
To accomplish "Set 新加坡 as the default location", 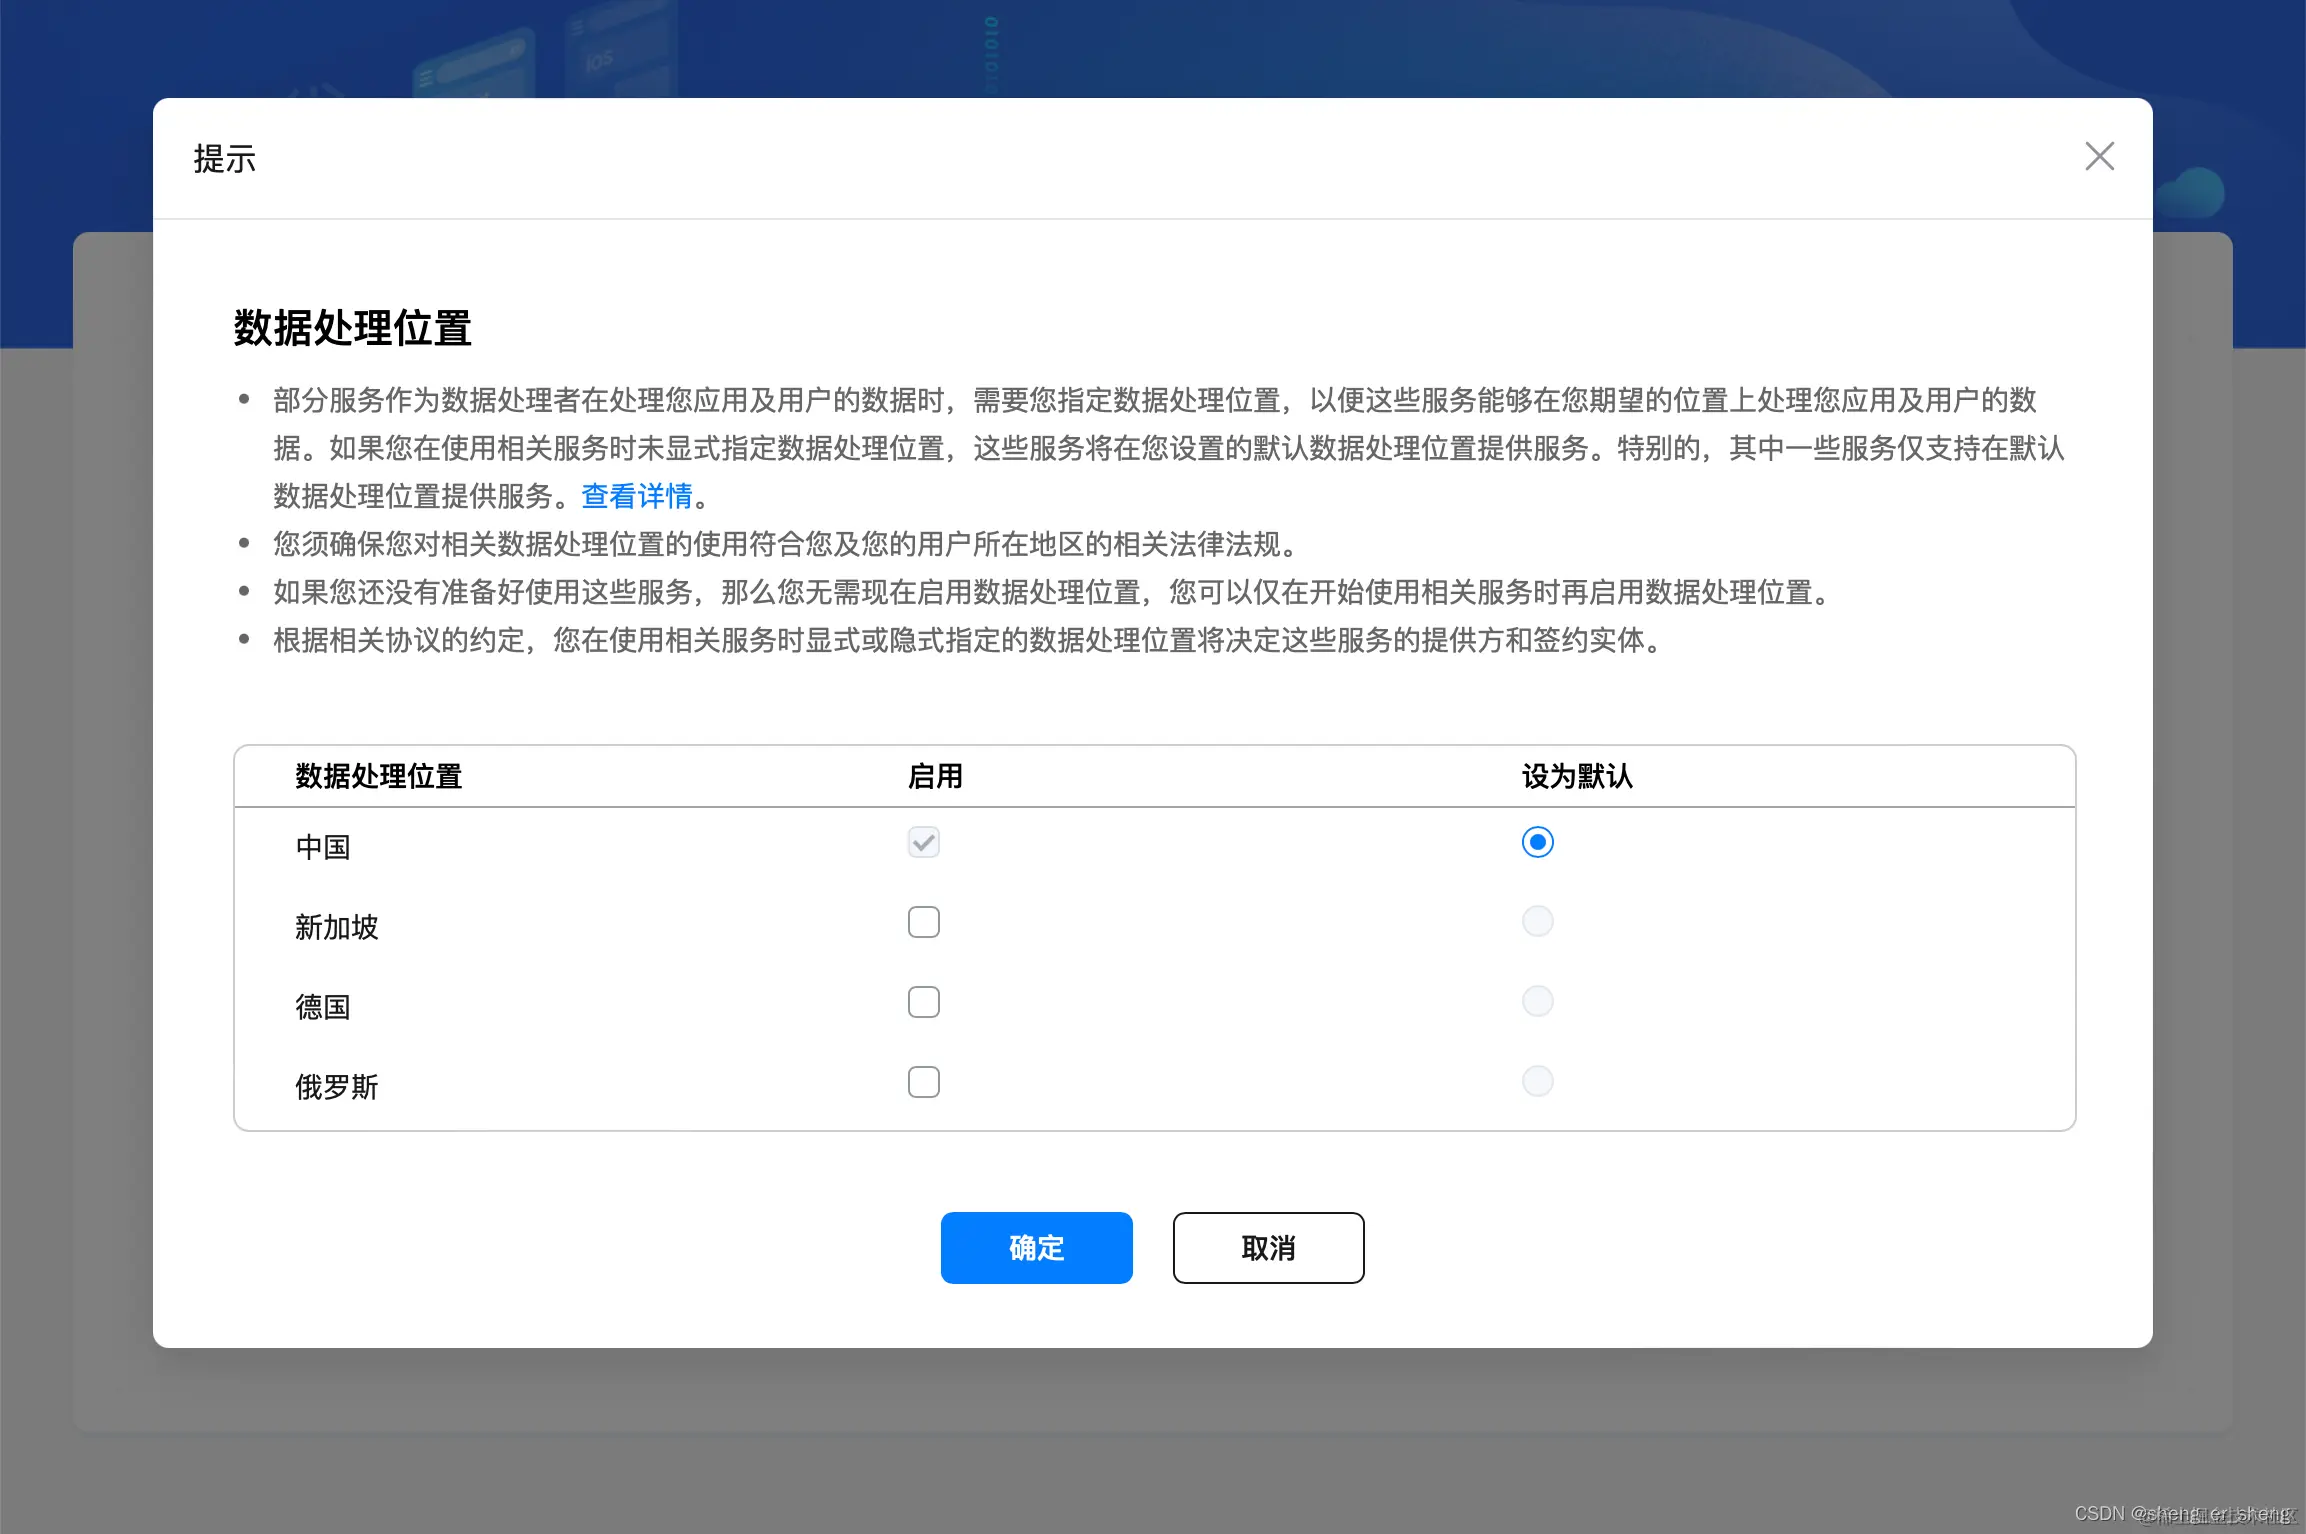I will coord(1537,920).
